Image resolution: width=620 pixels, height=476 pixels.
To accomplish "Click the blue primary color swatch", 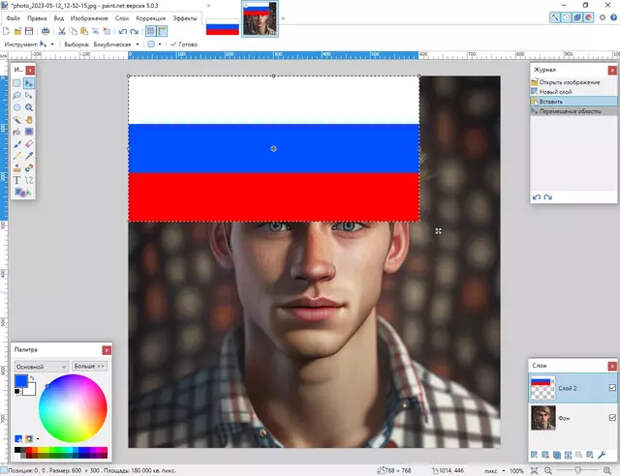I will click(x=21, y=381).
